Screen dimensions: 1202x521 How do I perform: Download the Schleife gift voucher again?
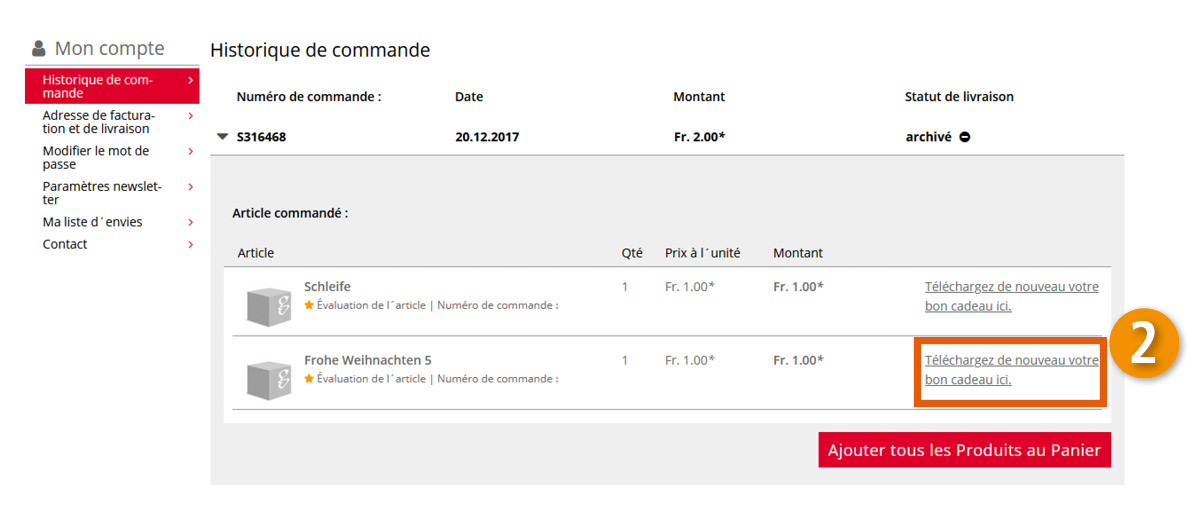click(1011, 296)
